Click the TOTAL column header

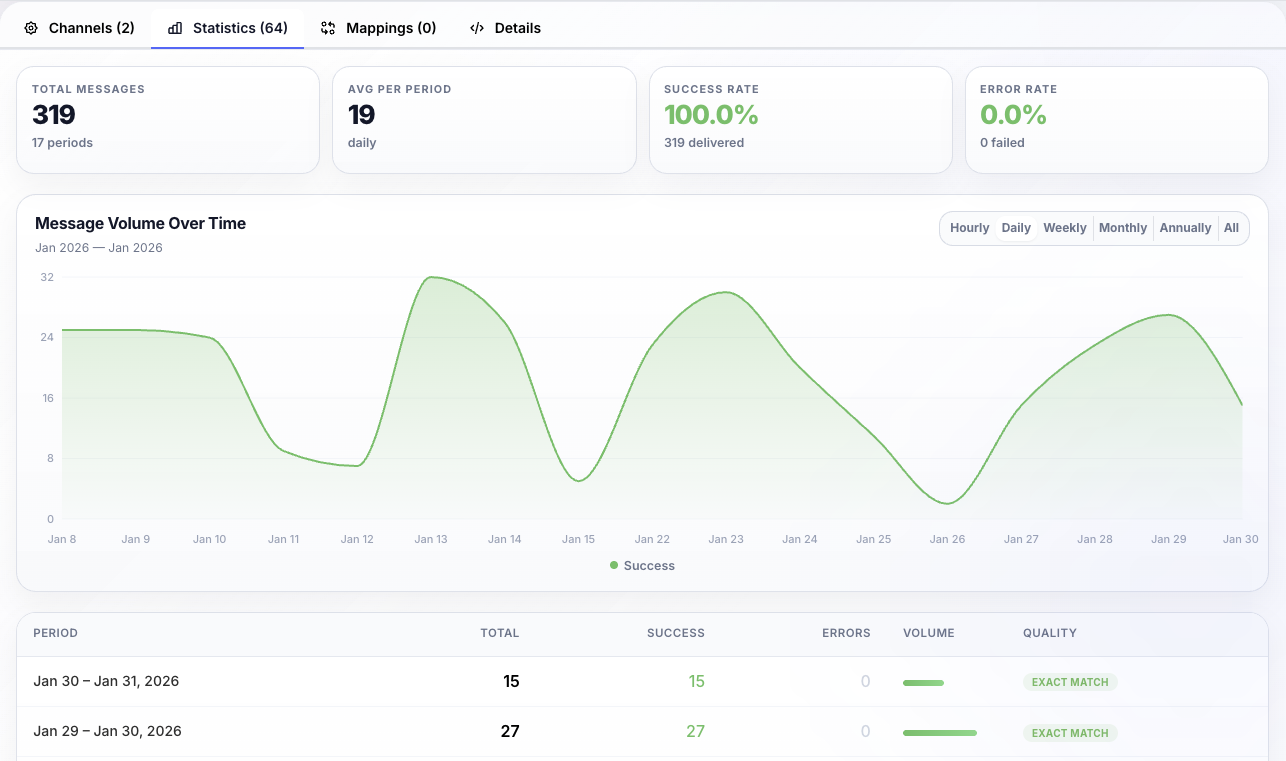[x=500, y=633]
